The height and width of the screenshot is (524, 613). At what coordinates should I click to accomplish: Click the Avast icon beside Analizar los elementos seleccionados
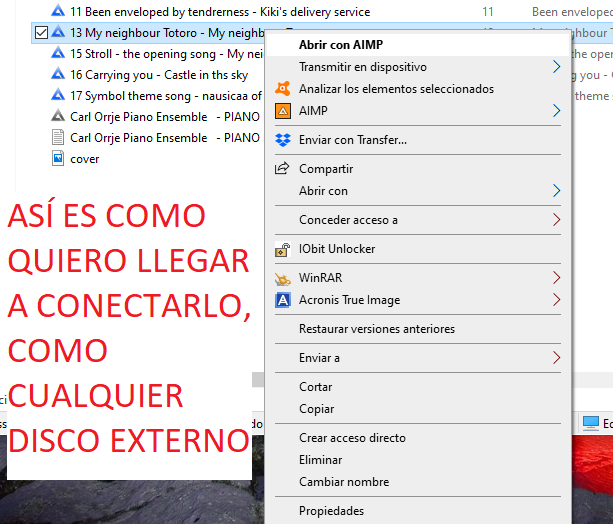click(x=282, y=89)
